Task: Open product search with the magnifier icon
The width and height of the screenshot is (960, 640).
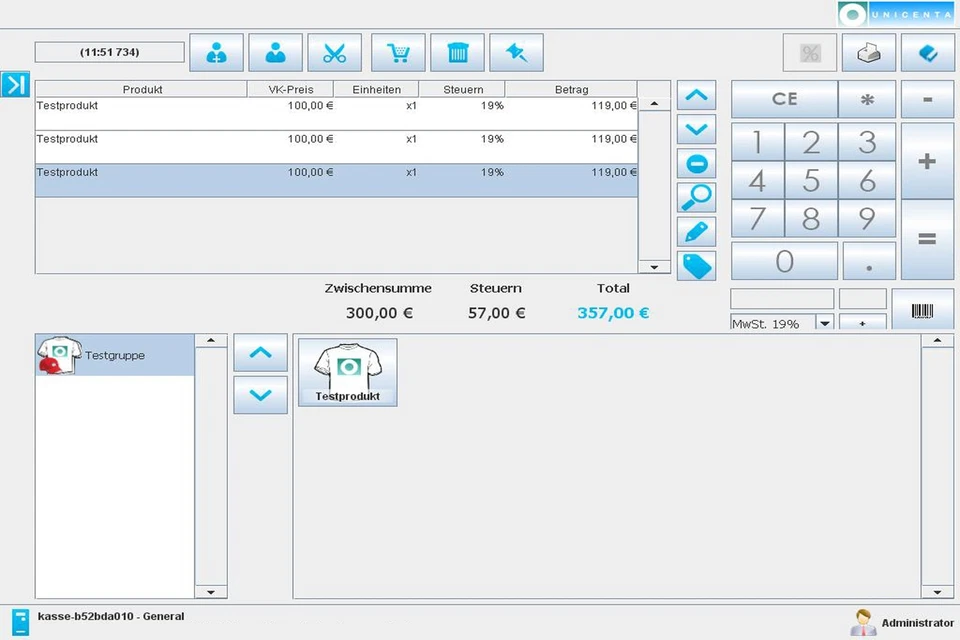Action: pyautogui.click(x=697, y=197)
